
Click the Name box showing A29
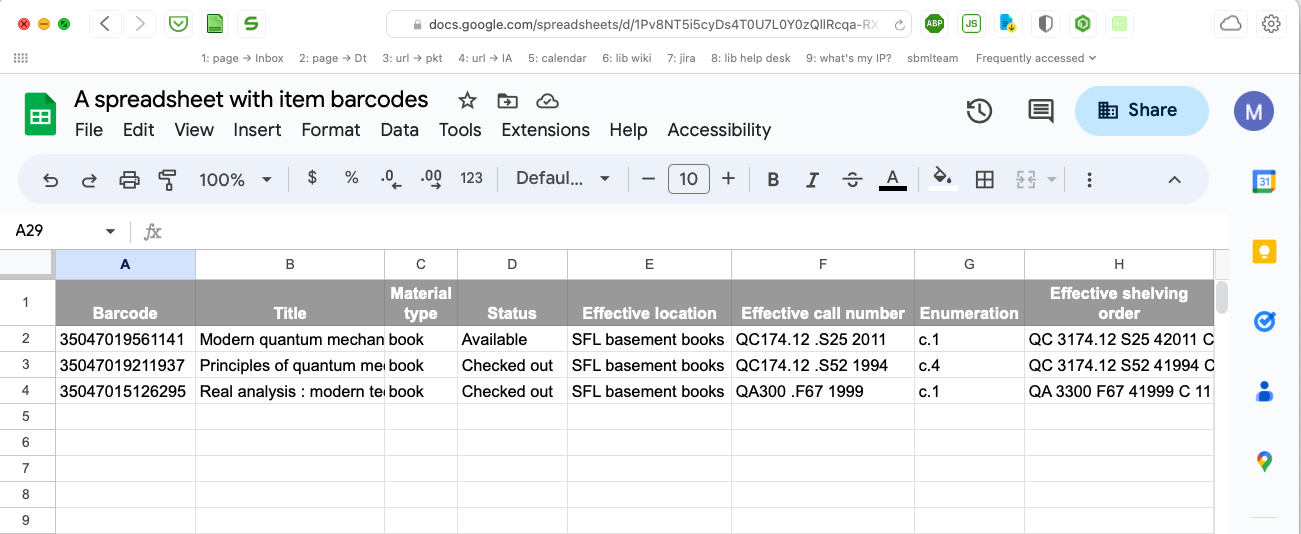coord(55,231)
